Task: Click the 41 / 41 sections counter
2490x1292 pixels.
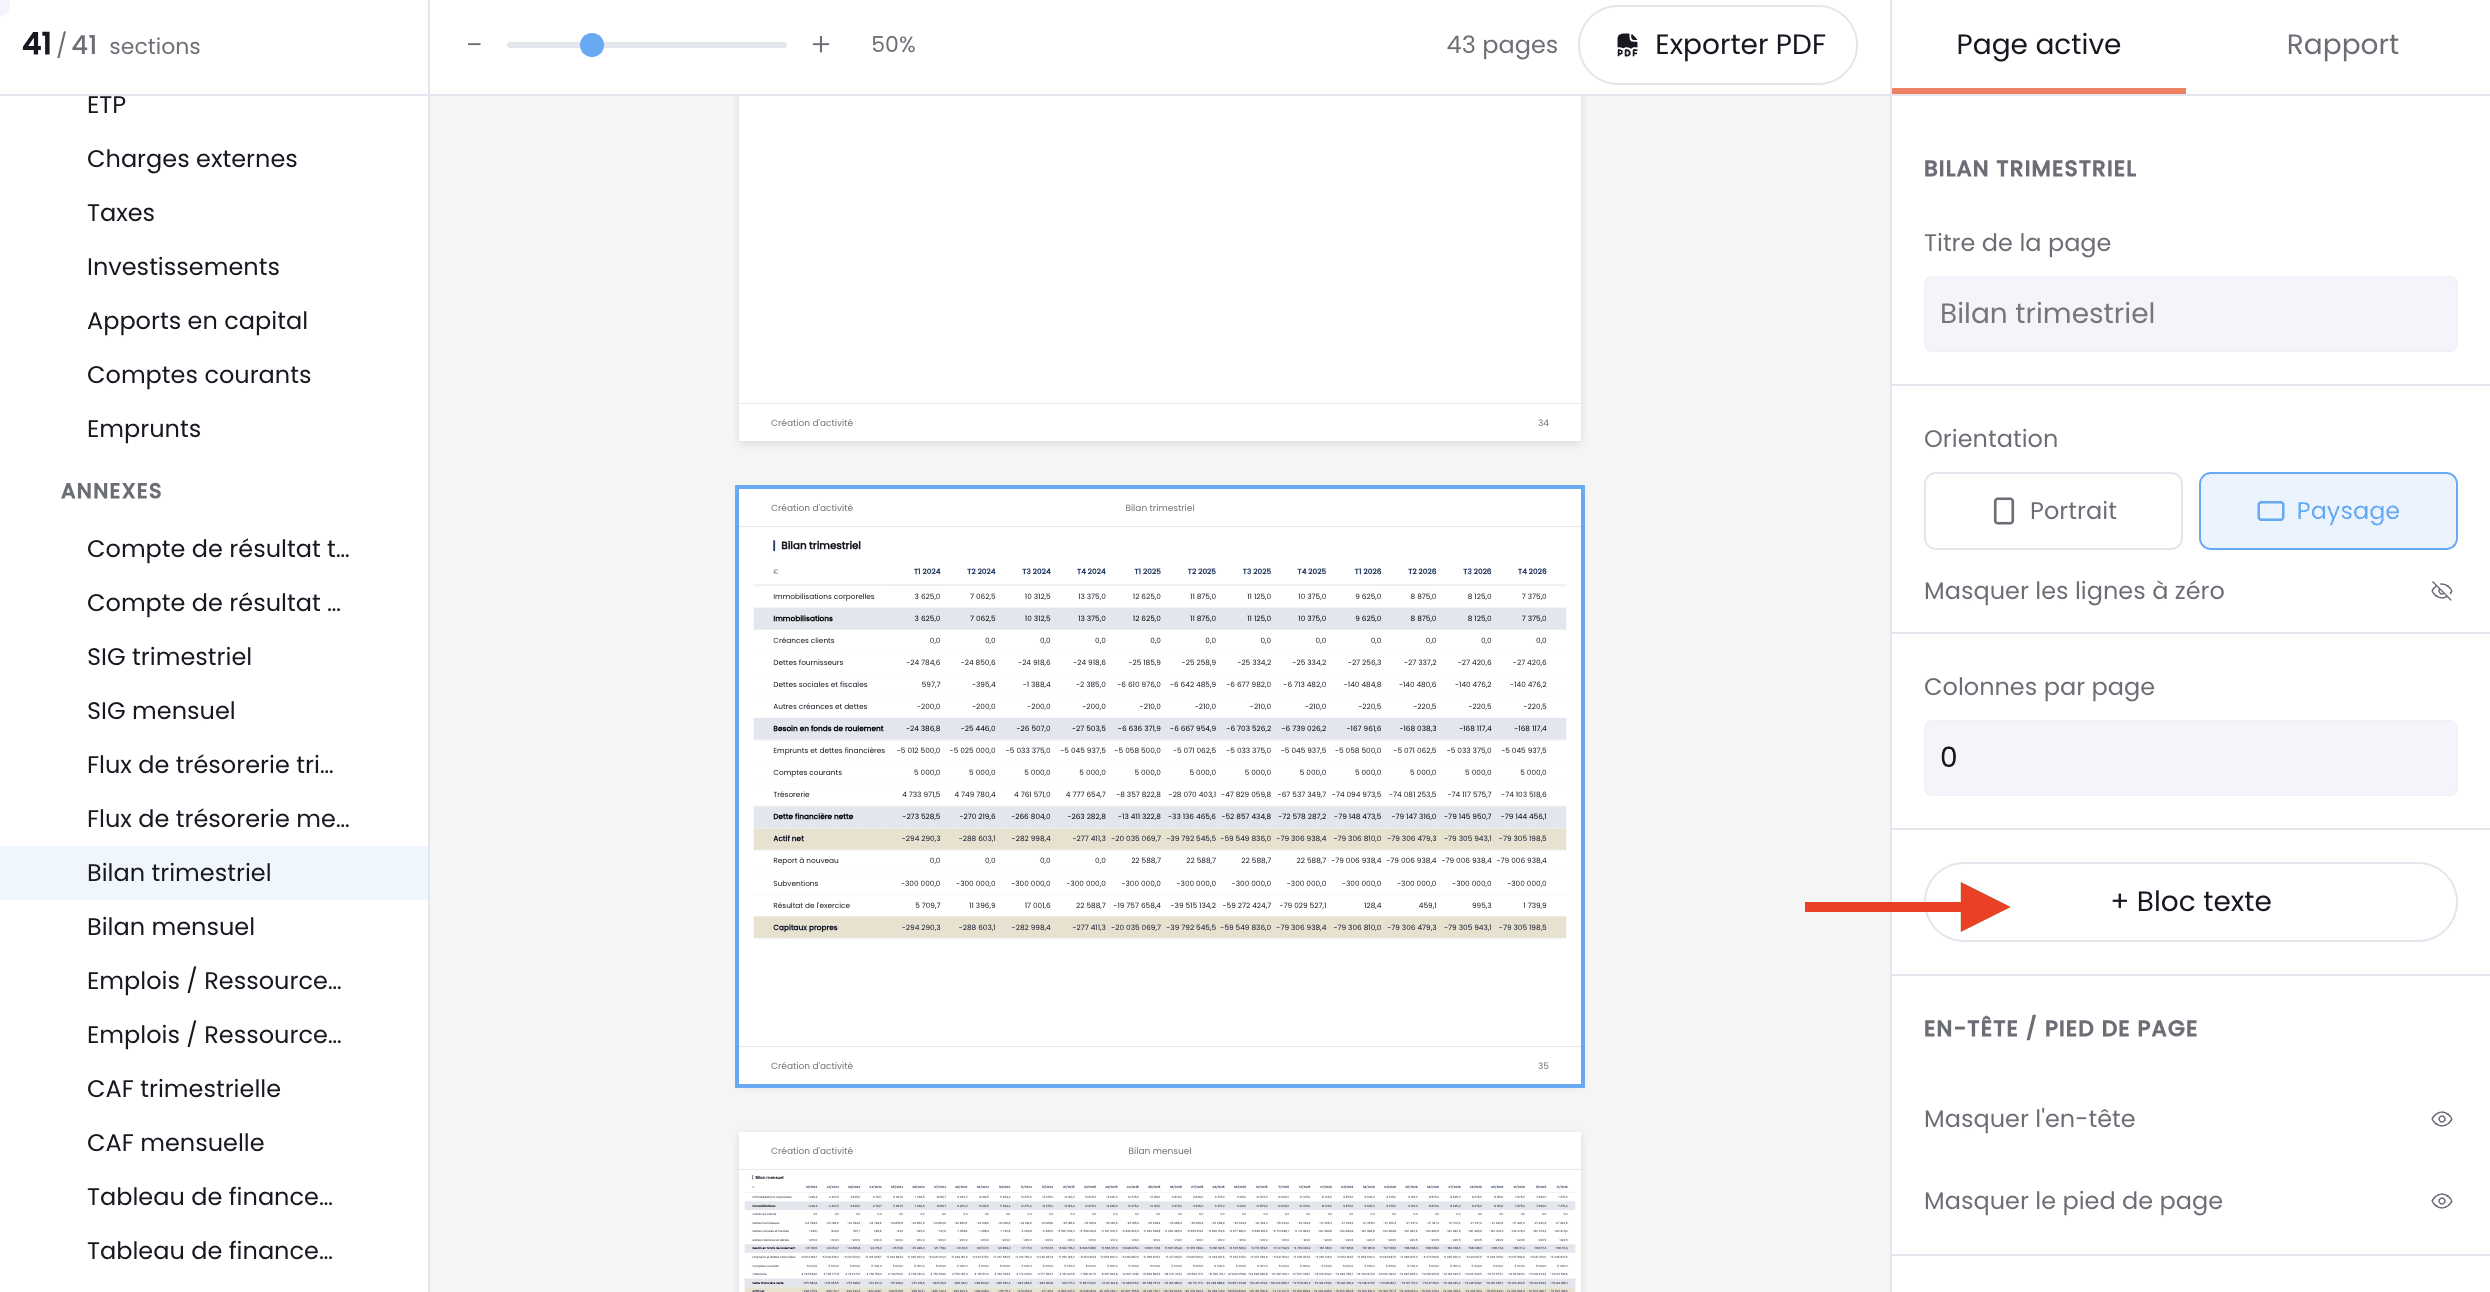Action: (x=111, y=45)
